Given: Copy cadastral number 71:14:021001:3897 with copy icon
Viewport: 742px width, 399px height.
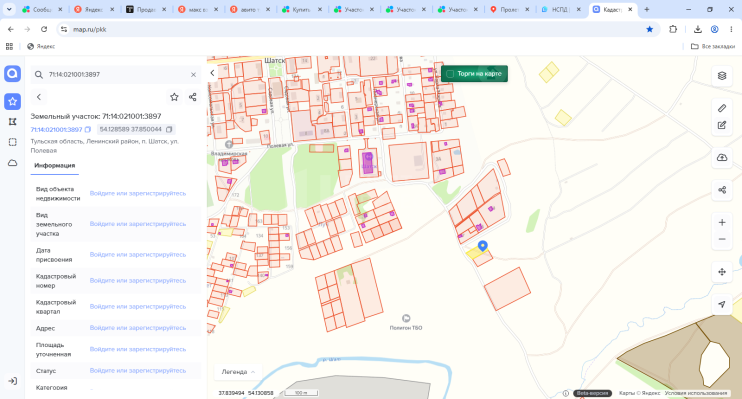Looking at the screenshot, I should click(88, 129).
